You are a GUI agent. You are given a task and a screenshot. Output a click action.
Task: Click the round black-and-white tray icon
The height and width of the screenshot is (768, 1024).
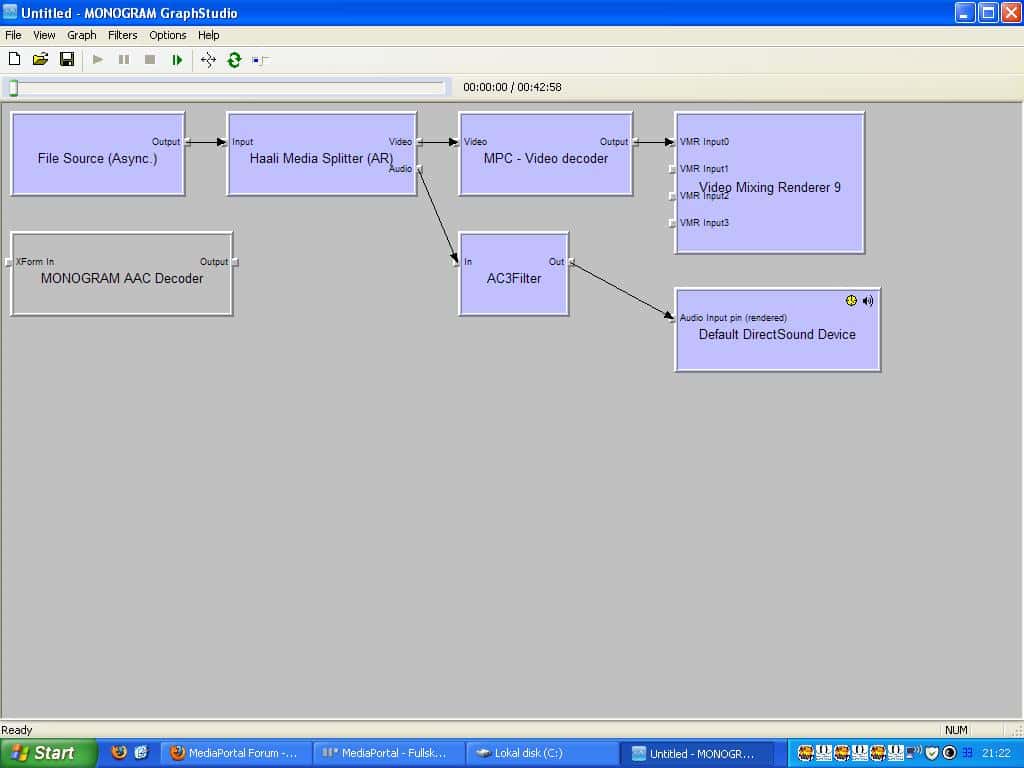pos(950,753)
